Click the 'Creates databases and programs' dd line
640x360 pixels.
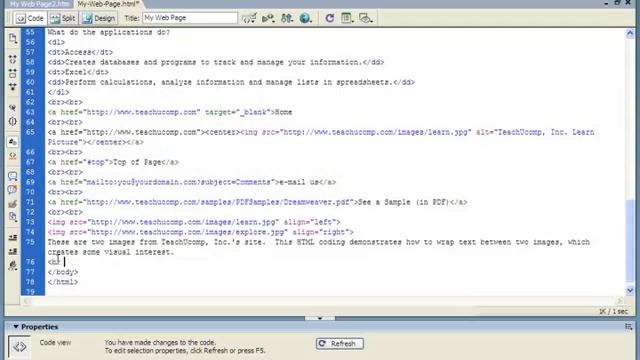coord(216,62)
